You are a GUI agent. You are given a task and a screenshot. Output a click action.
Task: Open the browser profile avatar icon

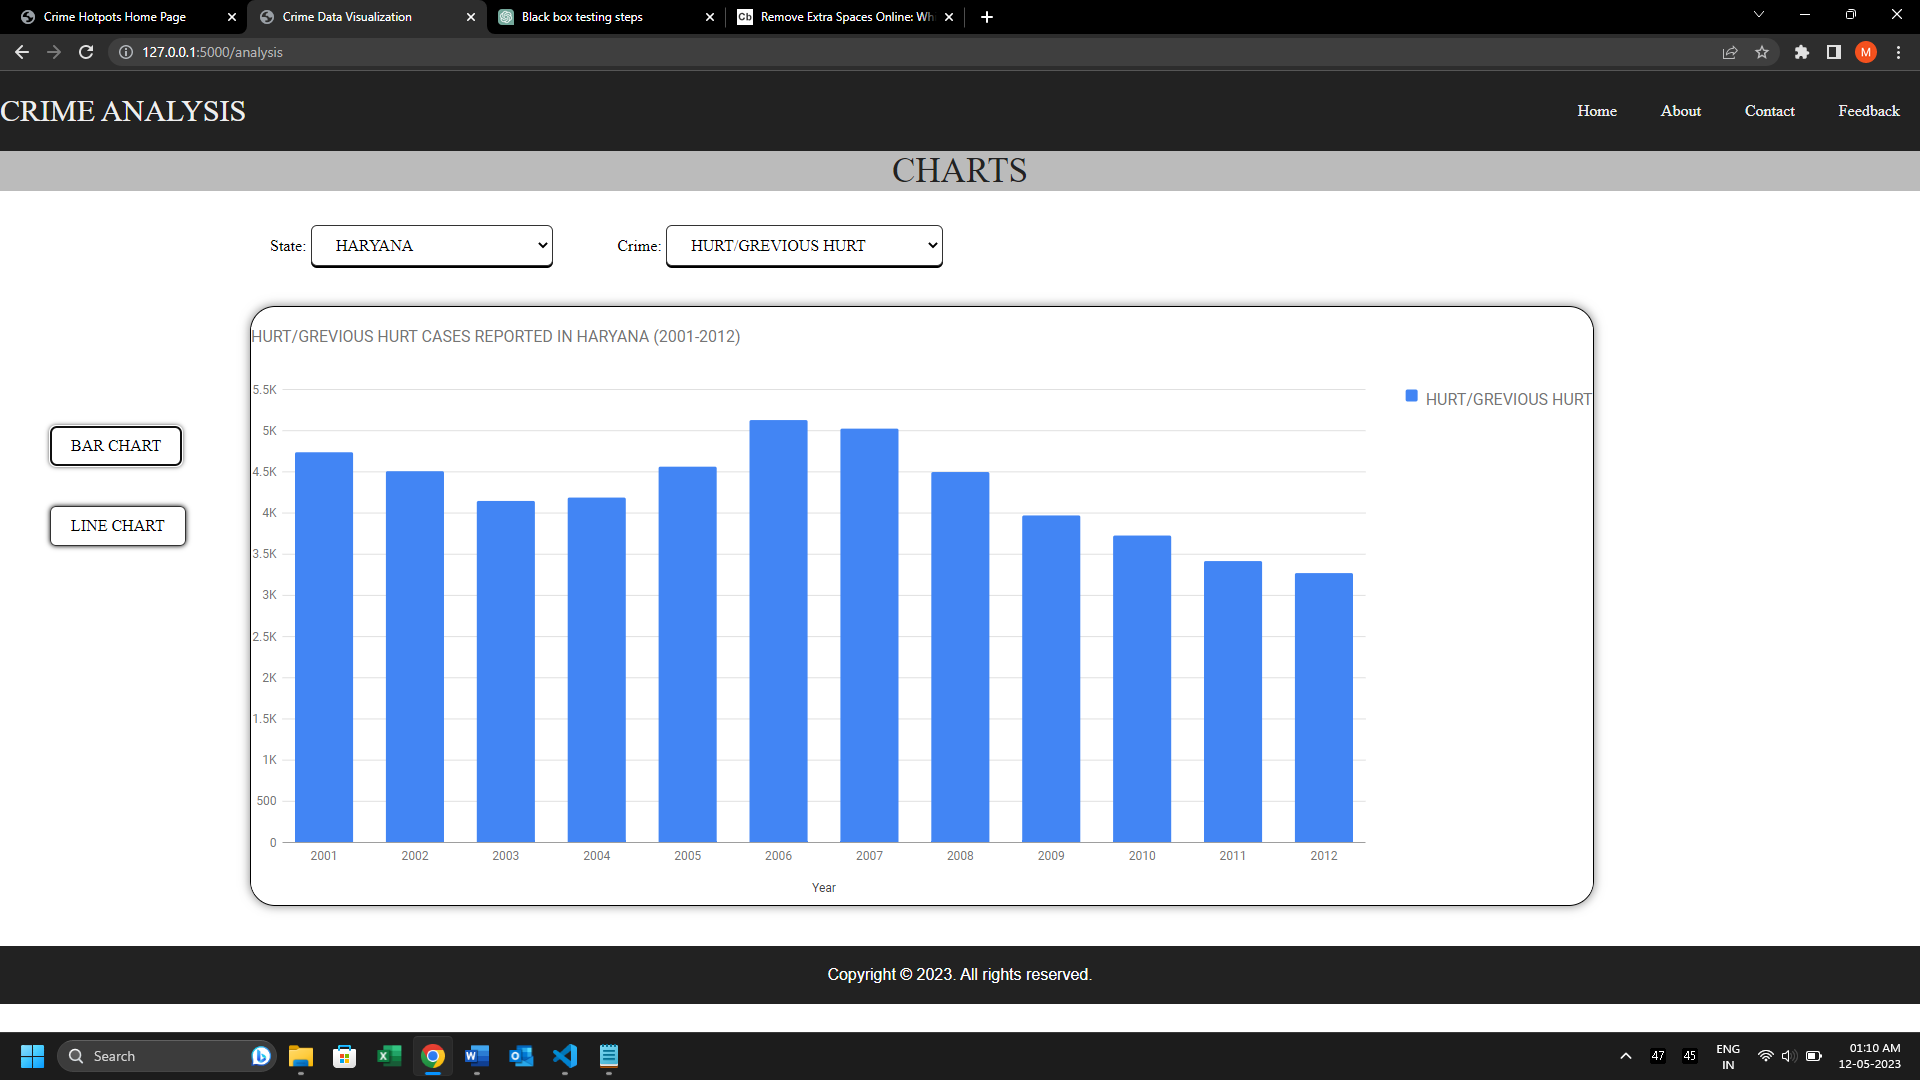tap(1866, 52)
